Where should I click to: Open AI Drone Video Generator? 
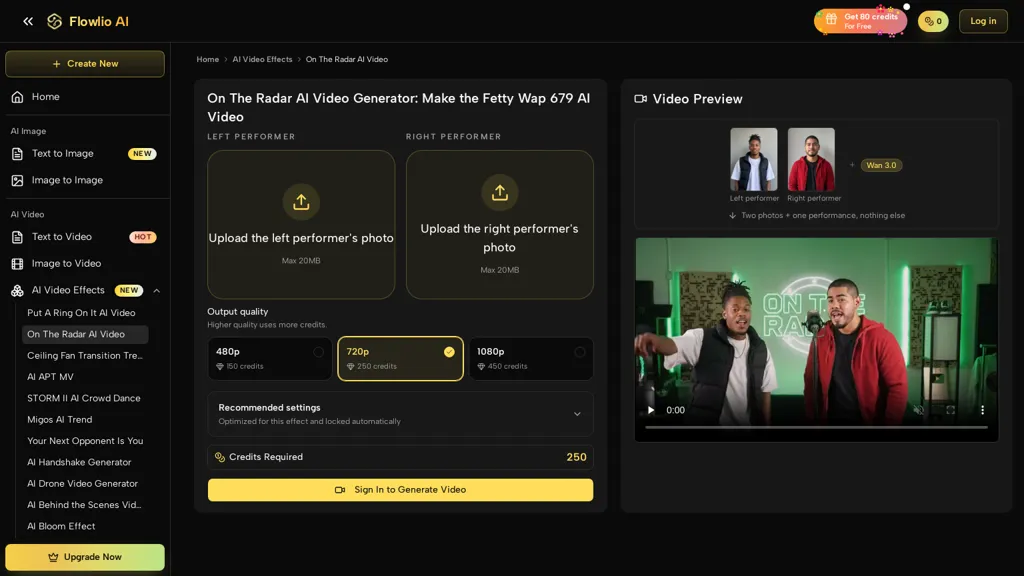[82, 484]
